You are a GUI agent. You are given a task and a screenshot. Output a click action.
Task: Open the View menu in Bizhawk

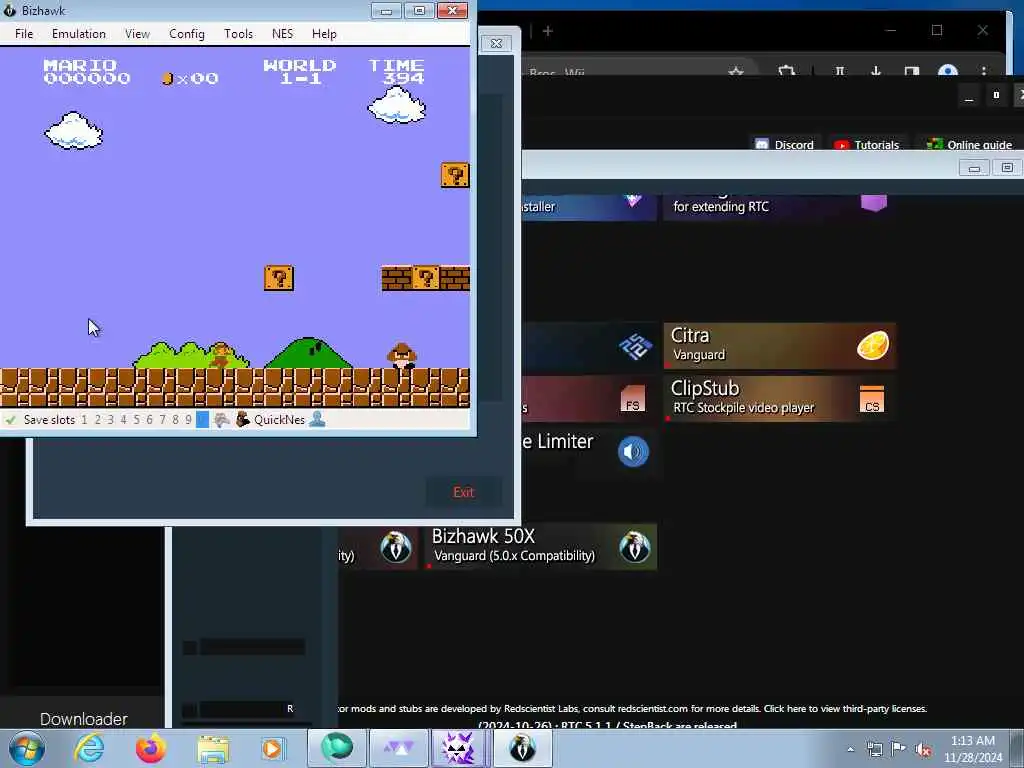pos(137,34)
